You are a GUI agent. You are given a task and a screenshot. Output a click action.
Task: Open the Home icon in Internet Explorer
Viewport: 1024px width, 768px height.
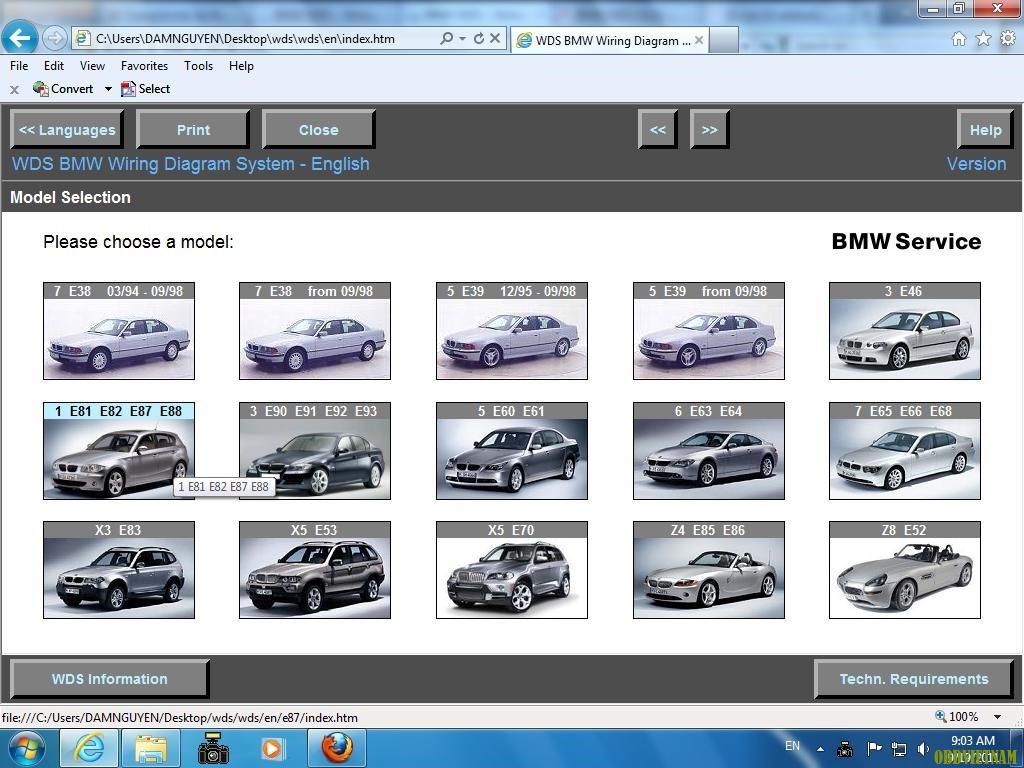(x=959, y=39)
